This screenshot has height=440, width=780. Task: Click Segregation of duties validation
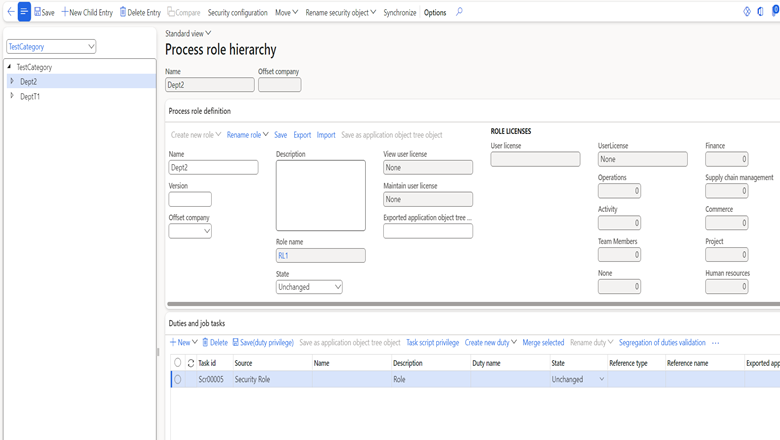[662, 343]
